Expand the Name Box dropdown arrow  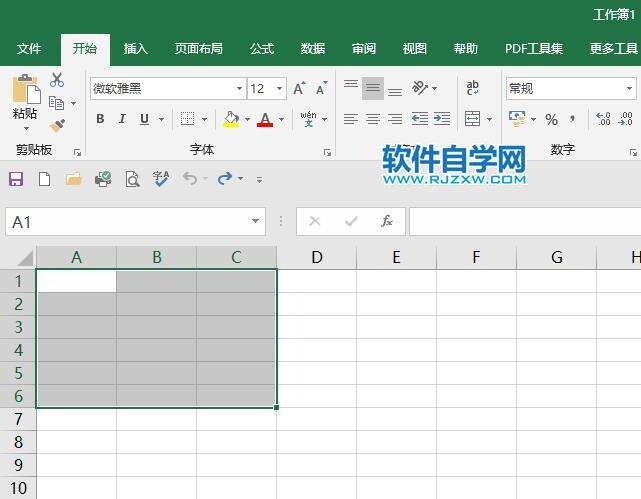point(255,221)
